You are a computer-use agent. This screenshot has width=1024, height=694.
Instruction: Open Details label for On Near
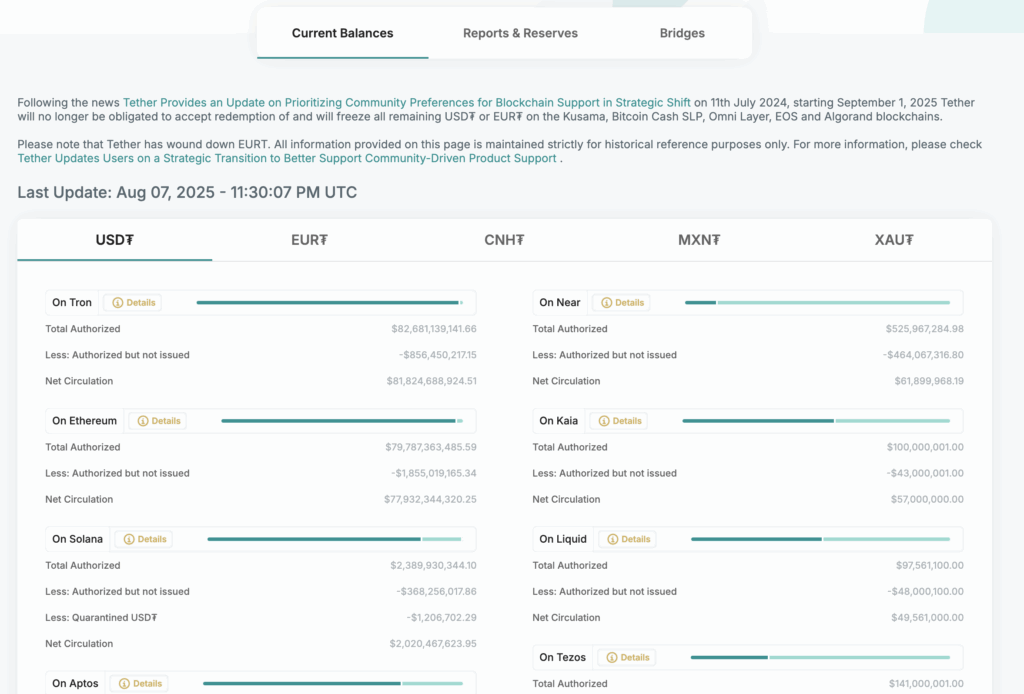630,303
